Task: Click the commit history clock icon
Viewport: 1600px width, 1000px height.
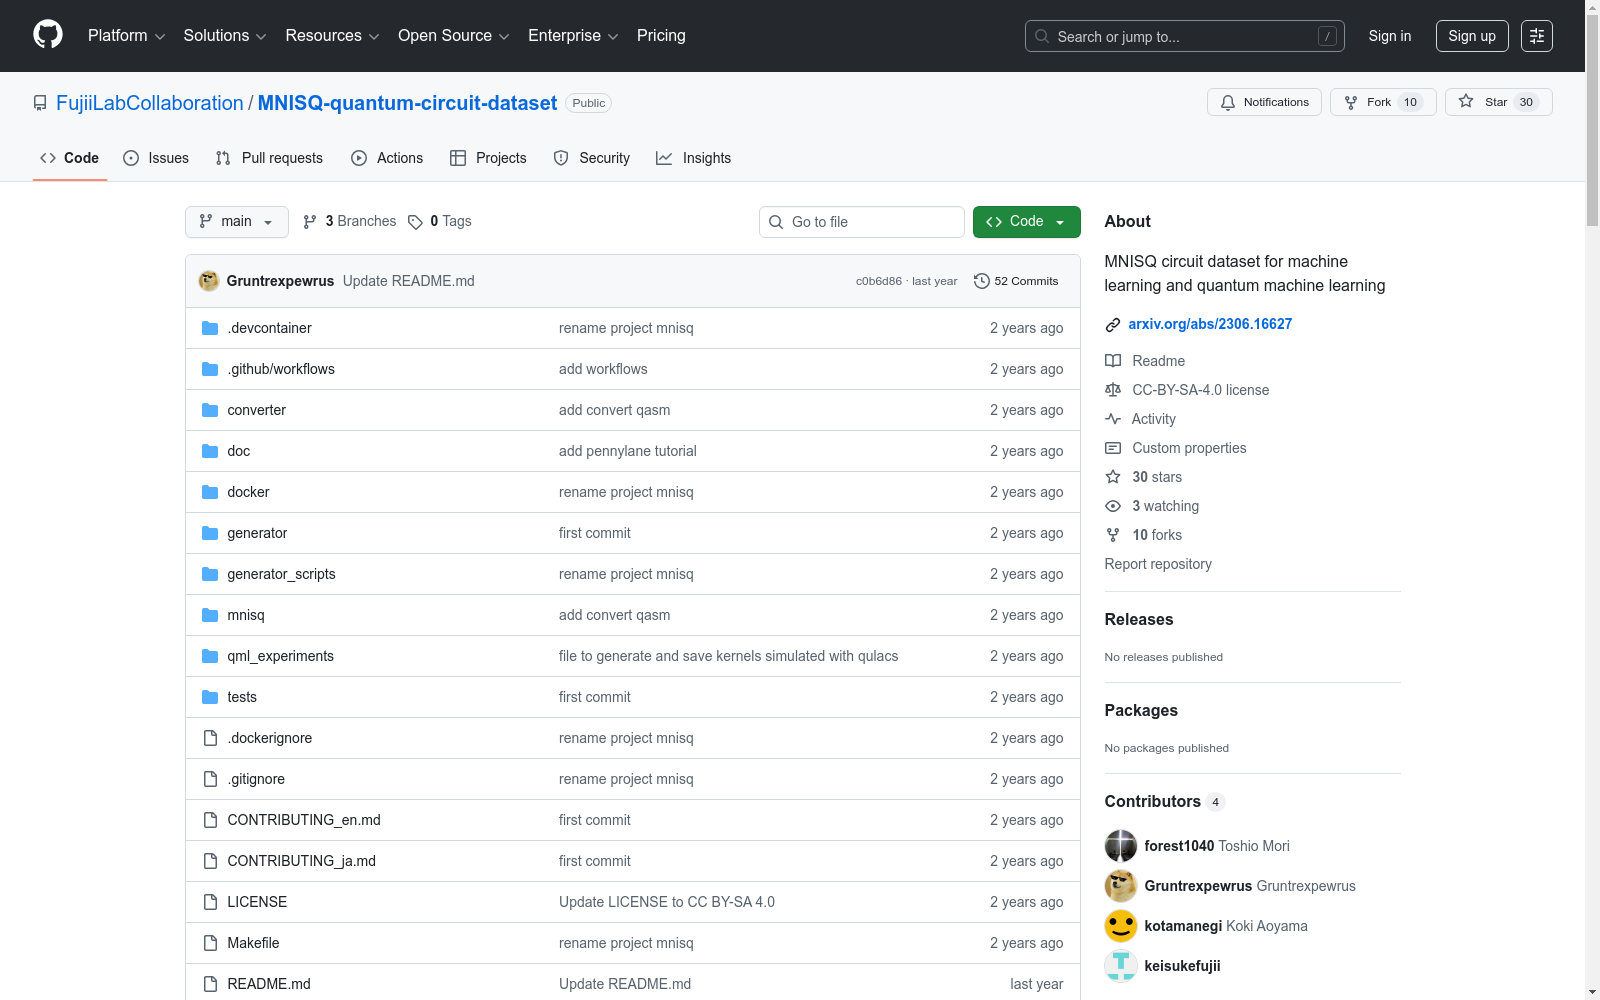Action: 982,281
